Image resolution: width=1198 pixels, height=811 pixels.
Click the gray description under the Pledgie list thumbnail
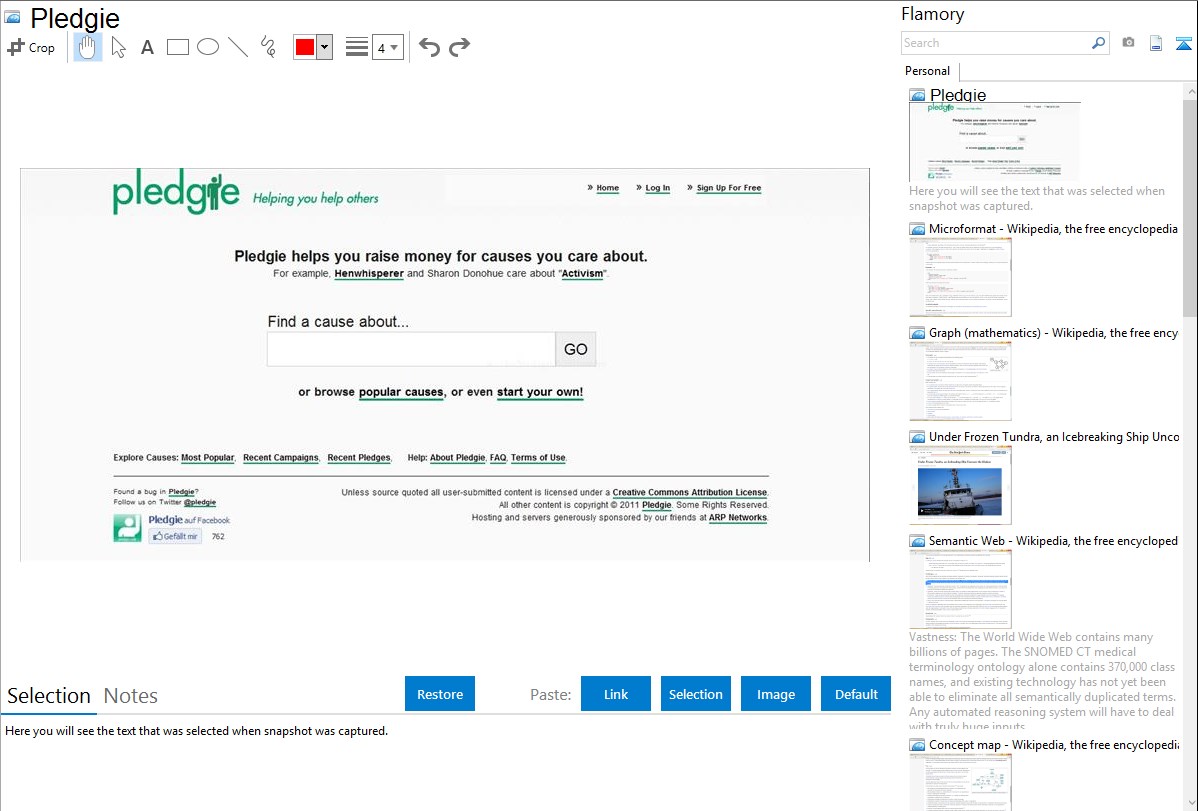pyautogui.click(x=1037, y=198)
